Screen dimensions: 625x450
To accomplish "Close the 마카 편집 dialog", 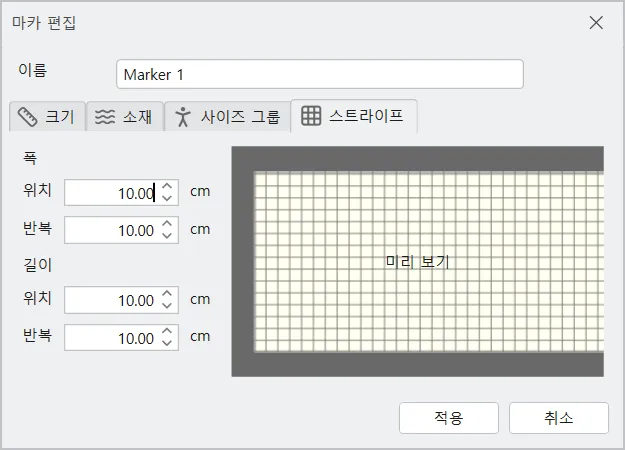I will click(596, 23).
